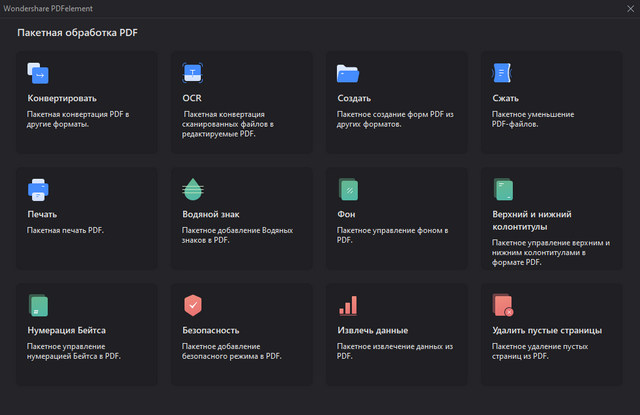This screenshot has height=415, width=640.
Task: Click the Водяной знак icon
Action: (x=193, y=189)
